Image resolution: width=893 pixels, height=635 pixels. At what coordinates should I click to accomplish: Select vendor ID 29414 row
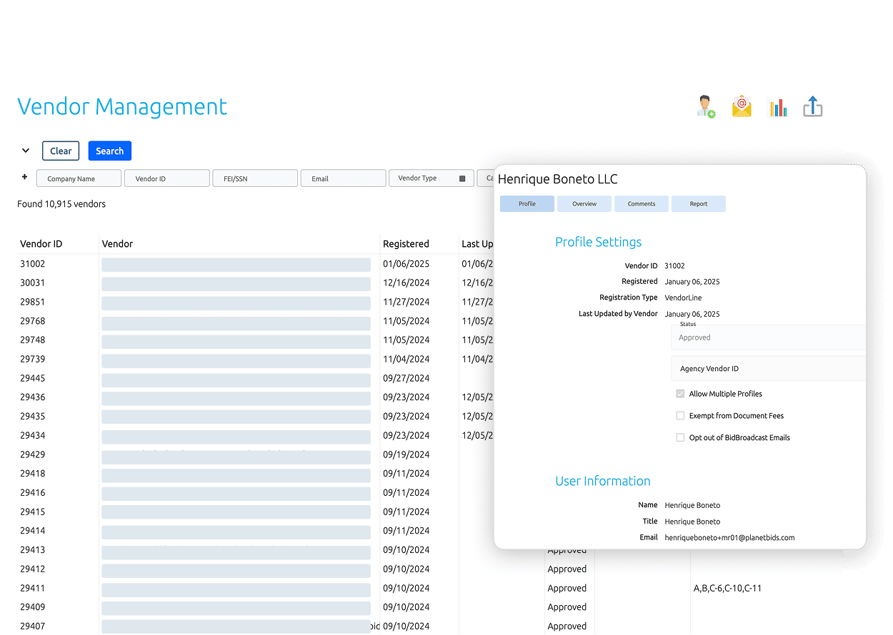click(x=32, y=531)
